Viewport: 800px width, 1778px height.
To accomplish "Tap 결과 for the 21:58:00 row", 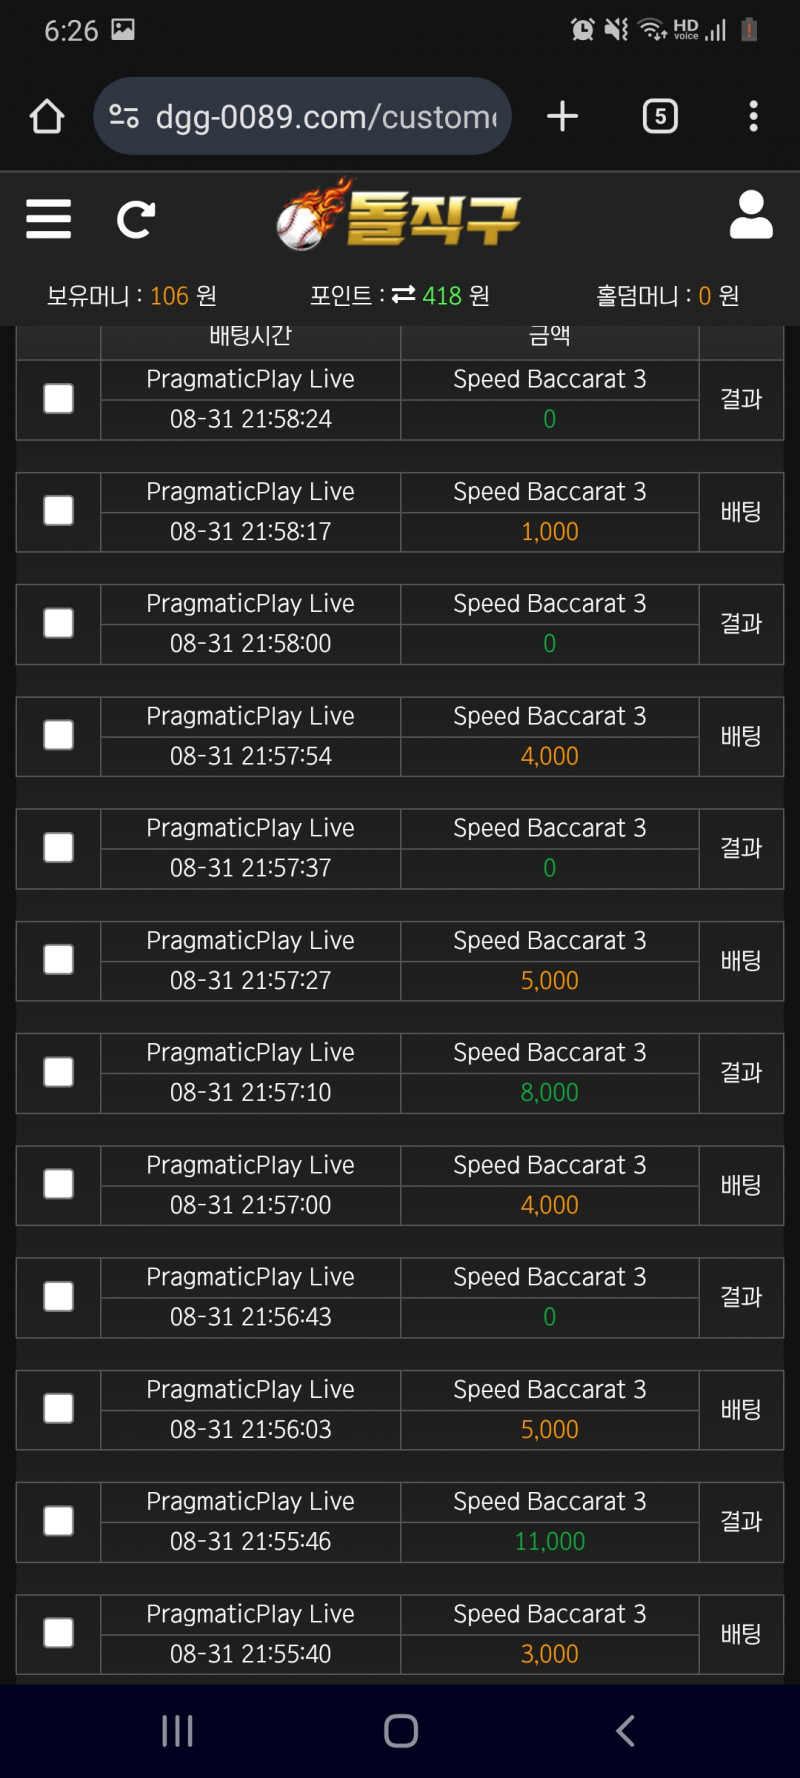I will [x=741, y=624].
